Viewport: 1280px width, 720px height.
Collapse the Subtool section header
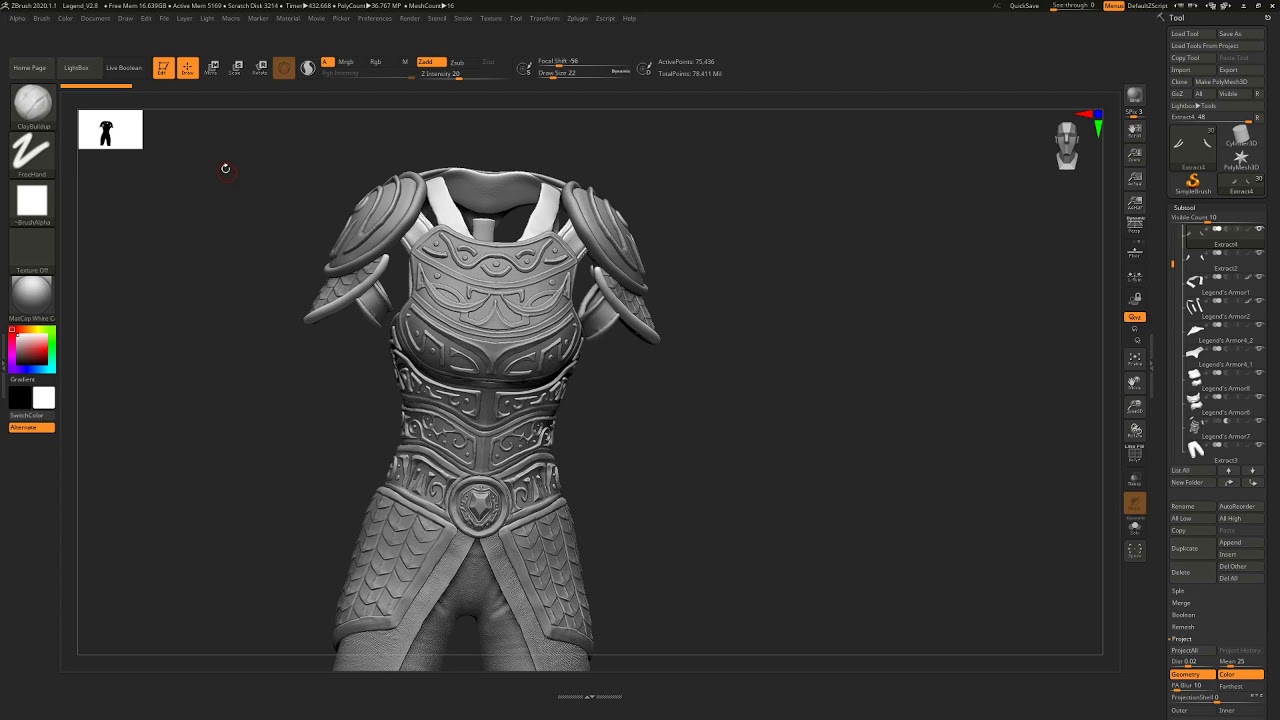[x=1184, y=208]
